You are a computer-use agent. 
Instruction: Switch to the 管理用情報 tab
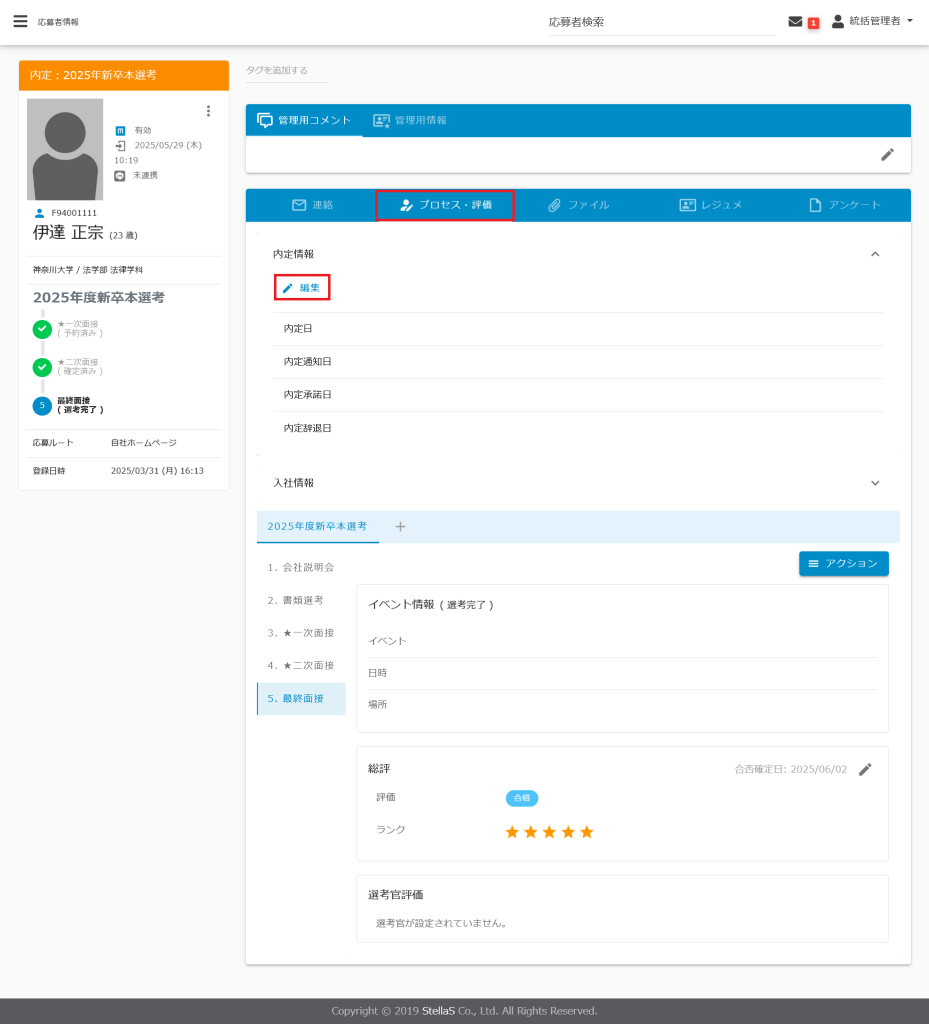[x=410, y=120]
